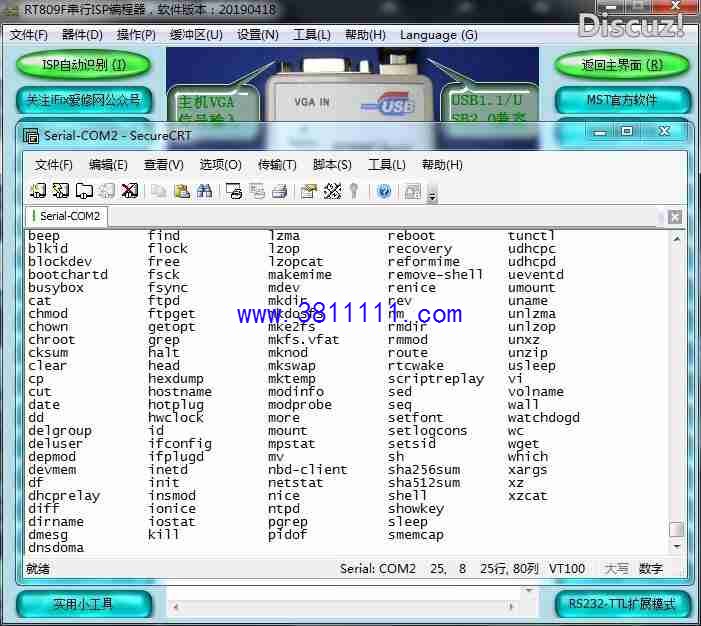Click the Quick Connect lightning icon
Image resolution: width=701 pixels, height=626 pixels.
pos(61,191)
